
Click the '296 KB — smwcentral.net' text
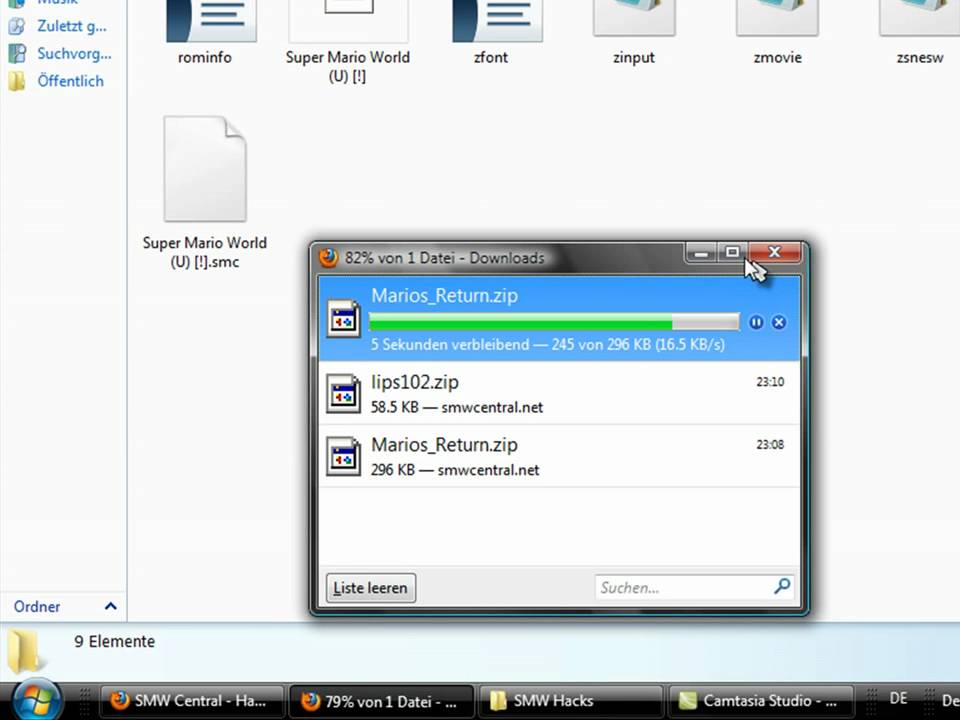(x=455, y=470)
